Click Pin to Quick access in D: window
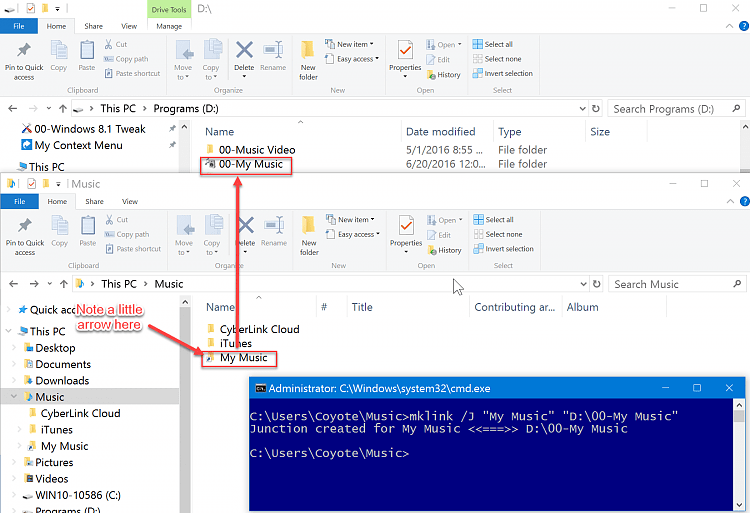Viewport: 750px width, 513px height. coord(24,62)
